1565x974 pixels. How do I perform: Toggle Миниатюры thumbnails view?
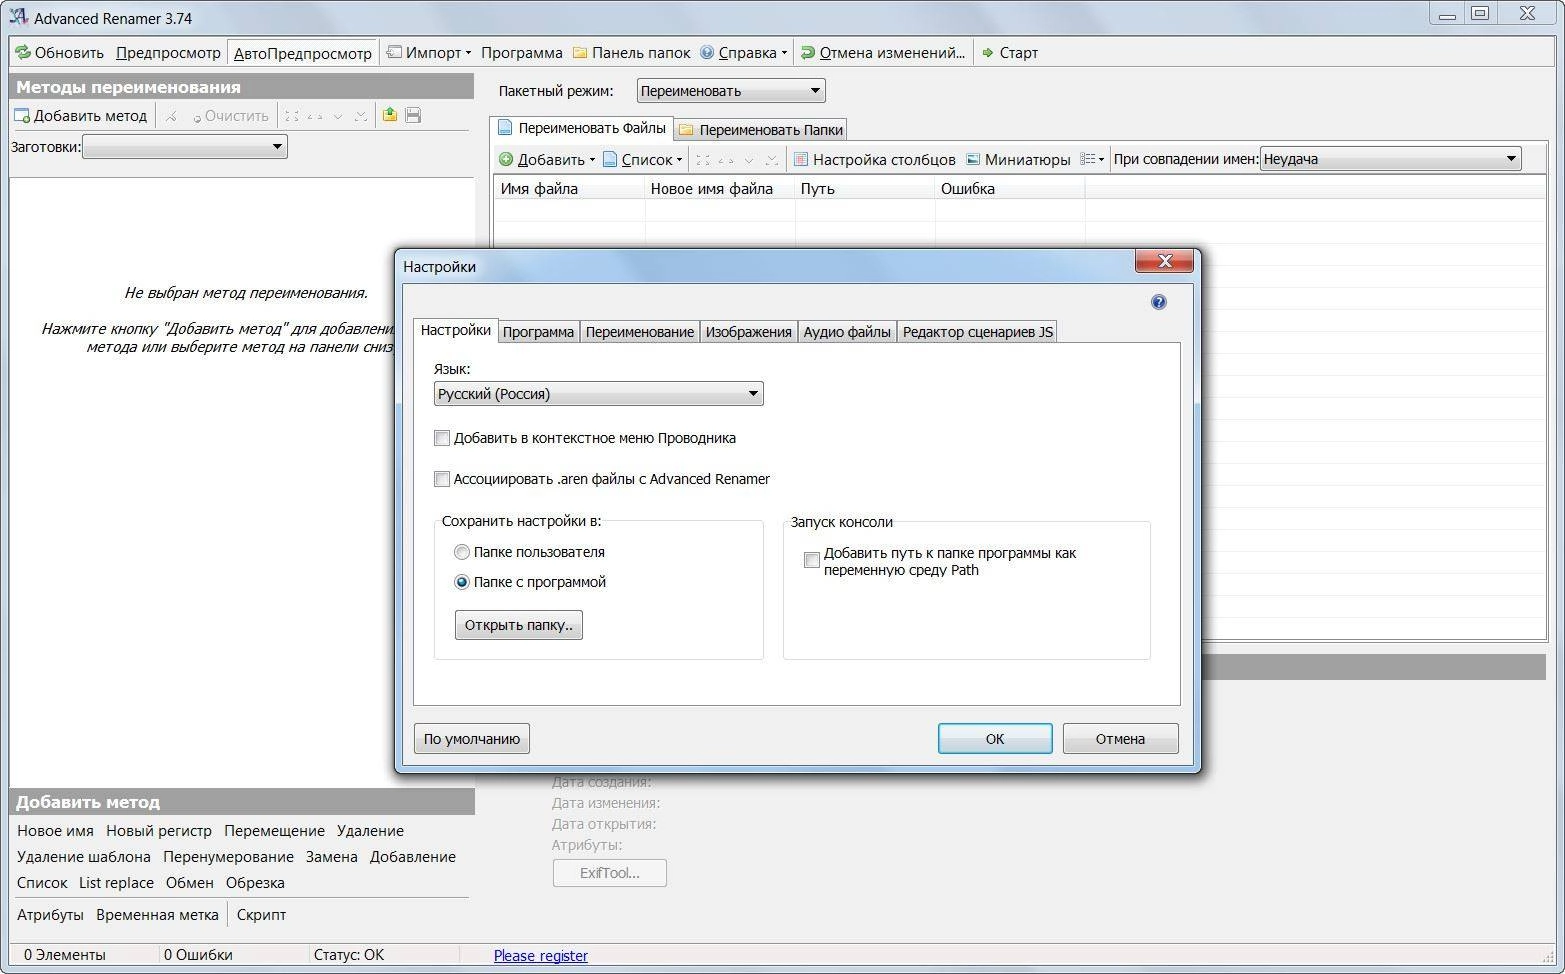click(1017, 159)
